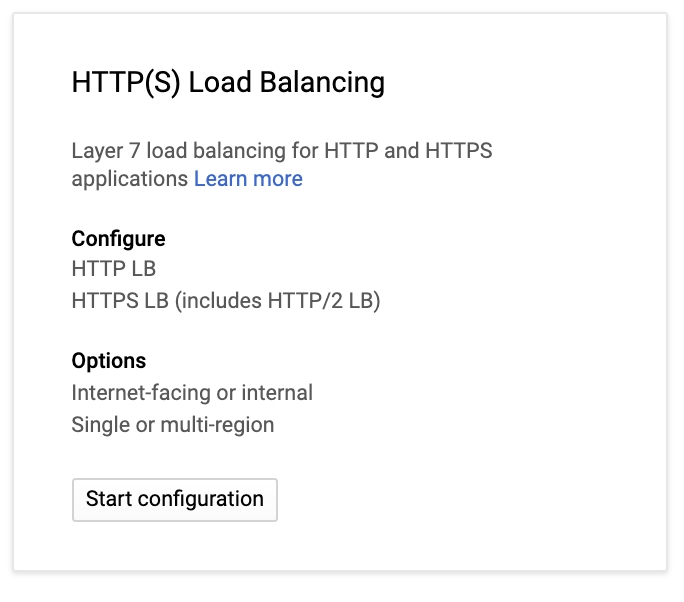This screenshot has width=684, height=602.
Task: Click the Options section heading
Action: (108, 361)
